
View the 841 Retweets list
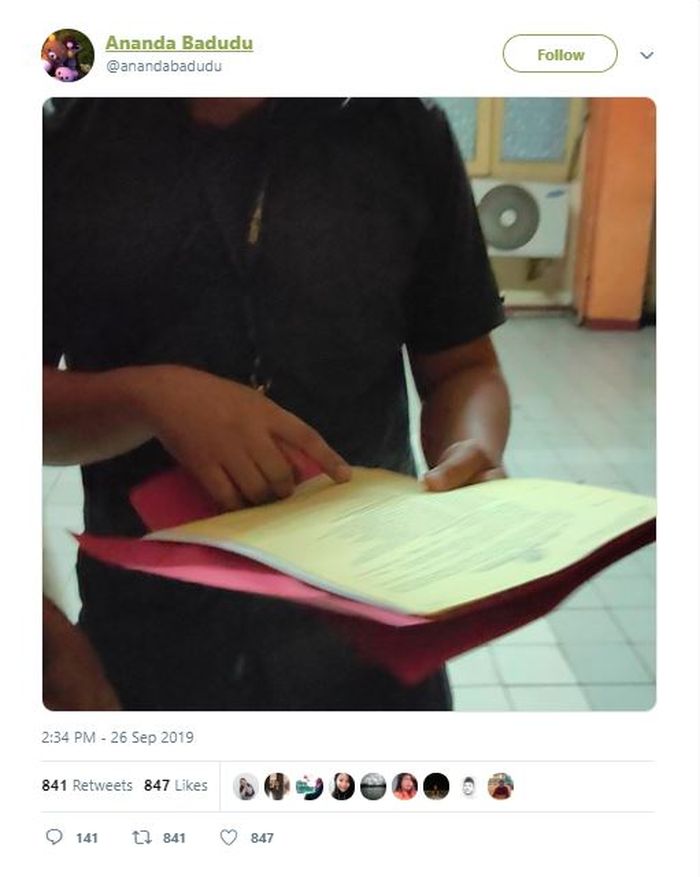point(87,785)
